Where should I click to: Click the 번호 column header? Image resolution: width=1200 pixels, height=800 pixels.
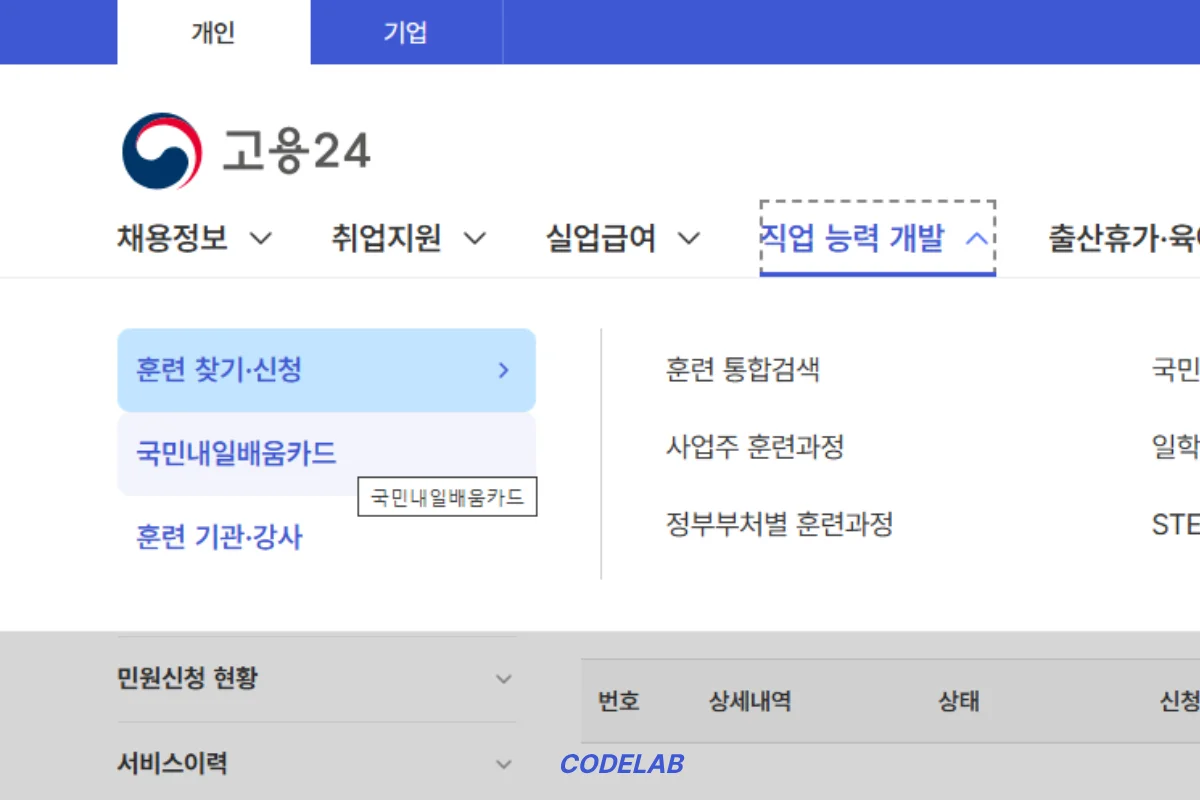pyautogui.click(x=618, y=702)
